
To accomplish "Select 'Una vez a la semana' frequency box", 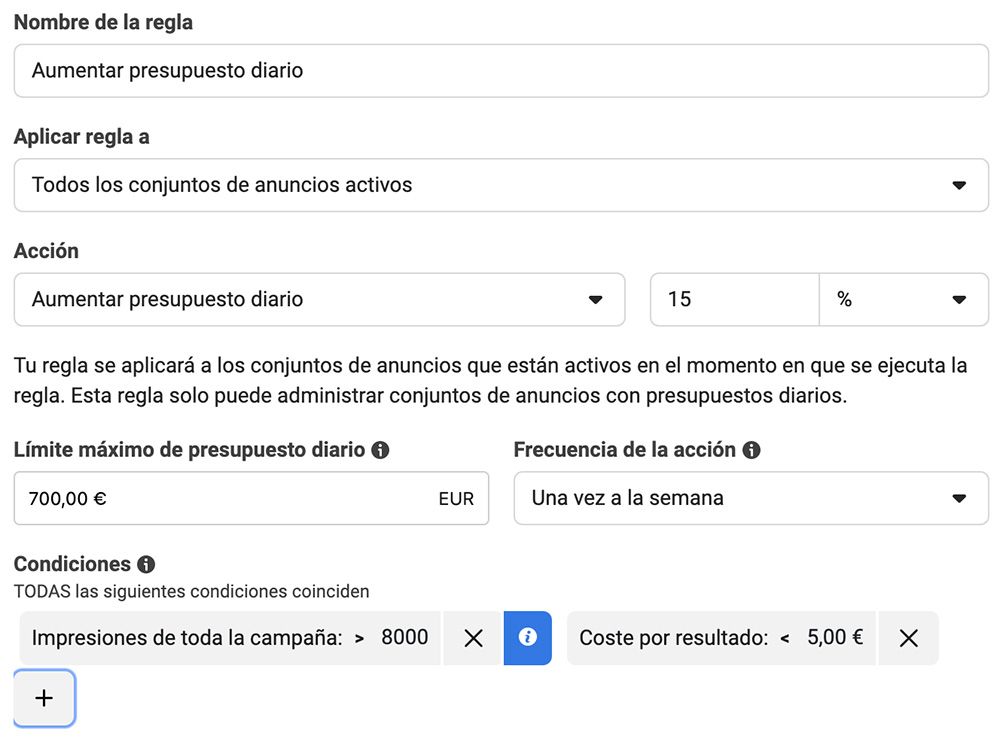I will coord(750,498).
